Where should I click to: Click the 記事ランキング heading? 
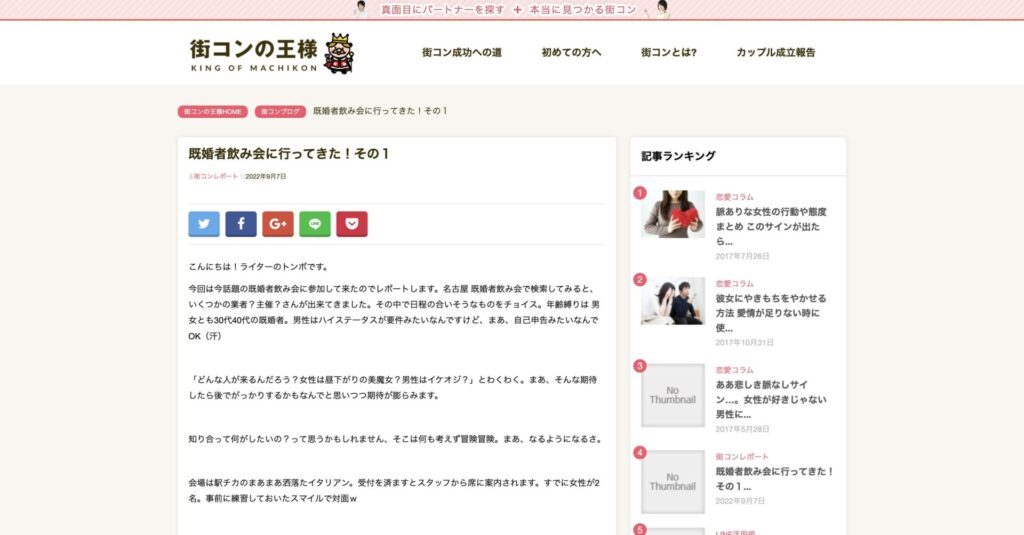click(x=679, y=156)
